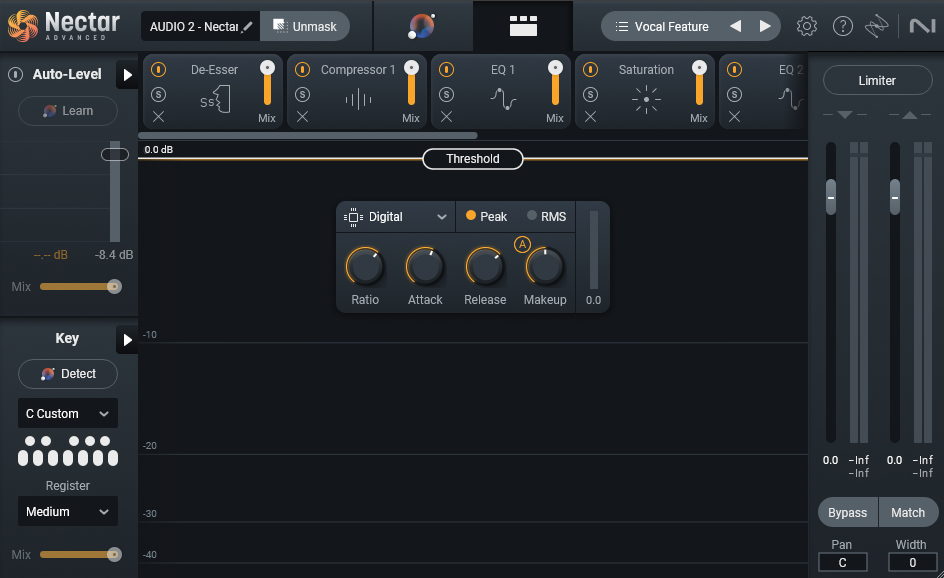Load the next preset
The image size is (944, 578).
(x=765, y=26)
